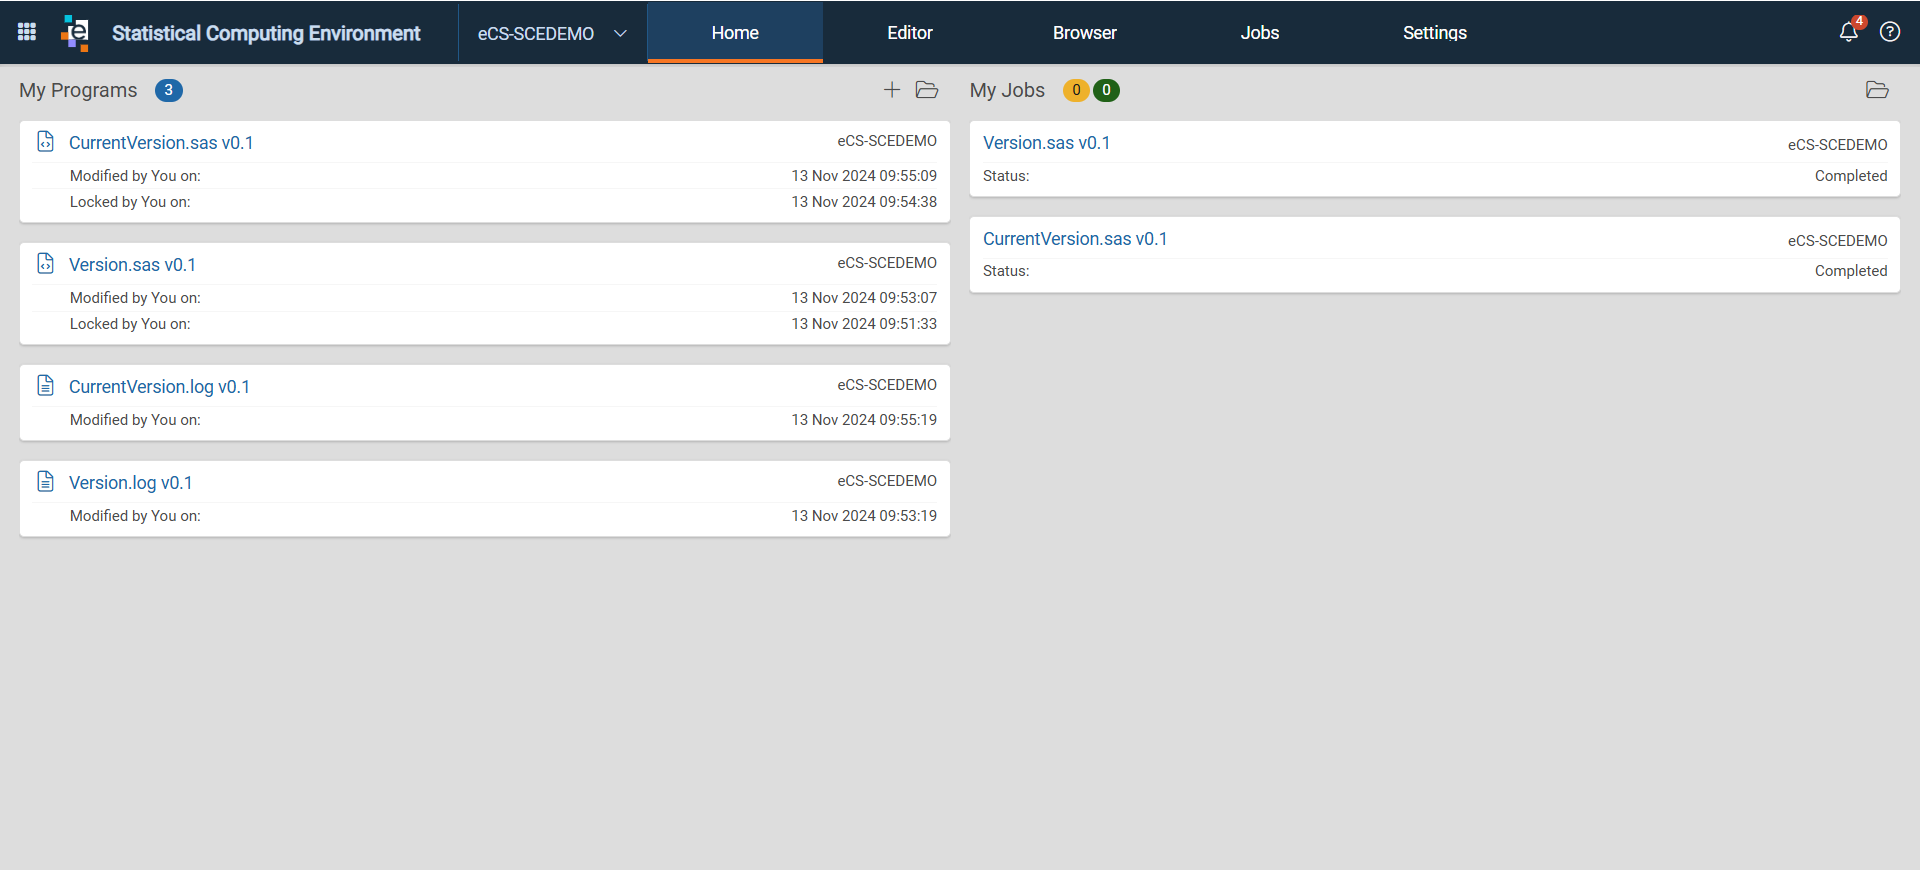Click timestamp 13 Nov 2024 09:53:19
Image resolution: width=1920 pixels, height=870 pixels.
tap(864, 516)
